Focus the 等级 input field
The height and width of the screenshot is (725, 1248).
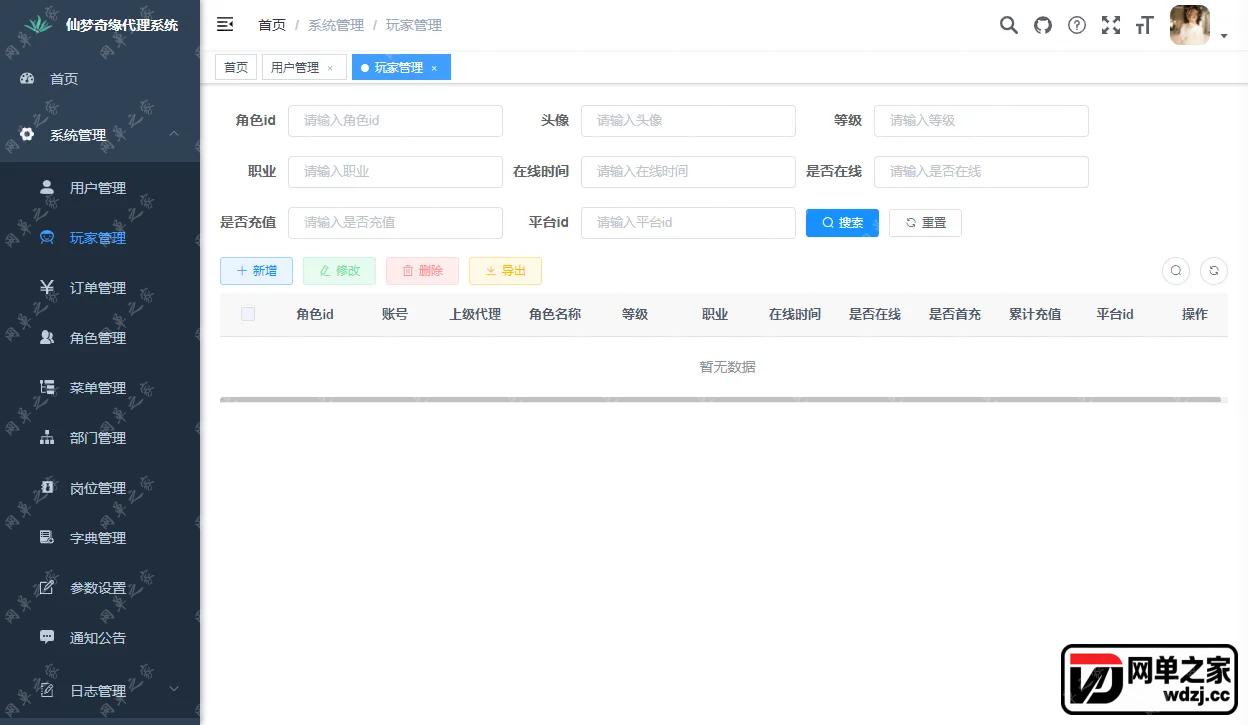[x=981, y=120]
